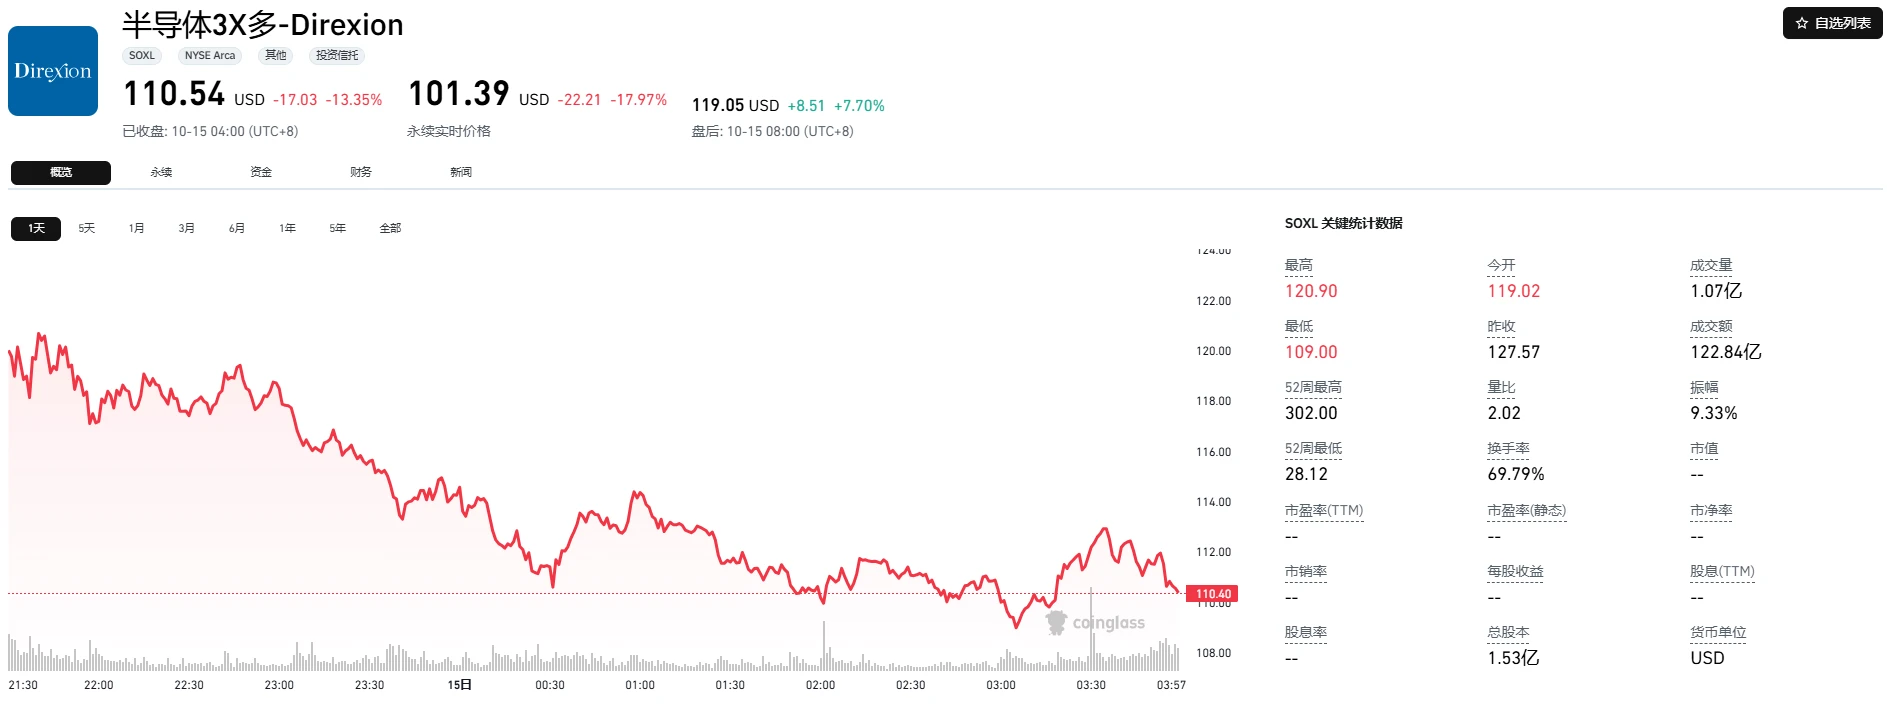Set chart range to 3月
The height and width of the screenshot is (713, 1887).
click(x=187, y=228)
